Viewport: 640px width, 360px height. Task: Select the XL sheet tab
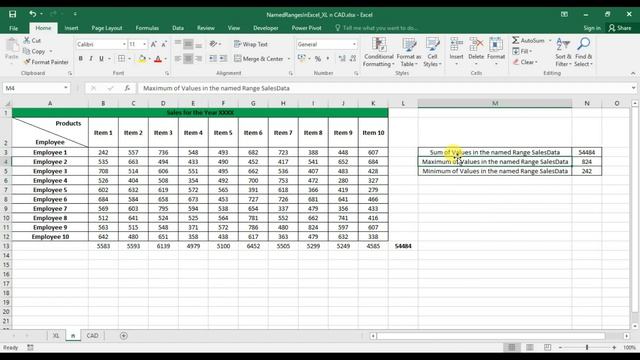pyautogui.click(x=56, y=336)
